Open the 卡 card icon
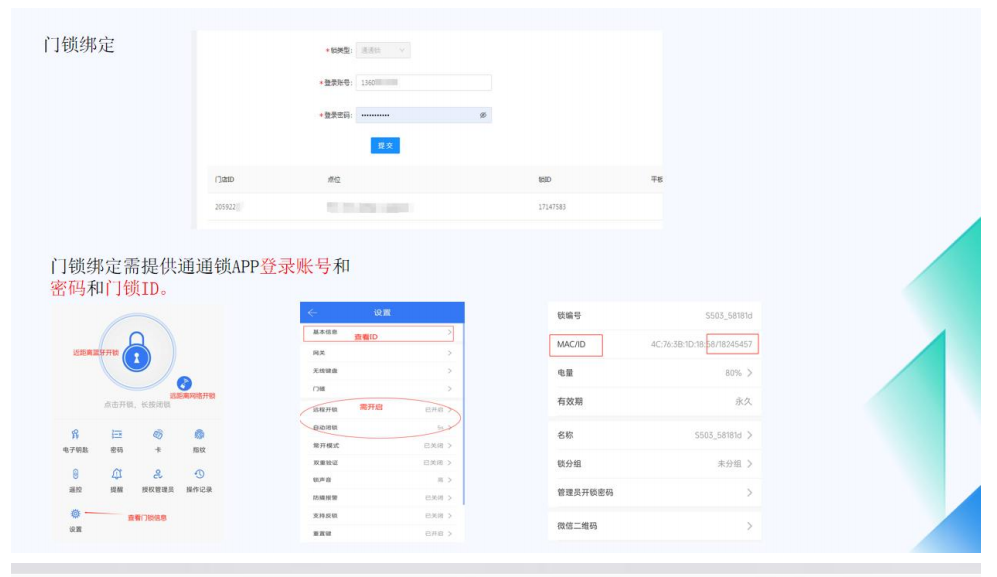 coord(158,434)
